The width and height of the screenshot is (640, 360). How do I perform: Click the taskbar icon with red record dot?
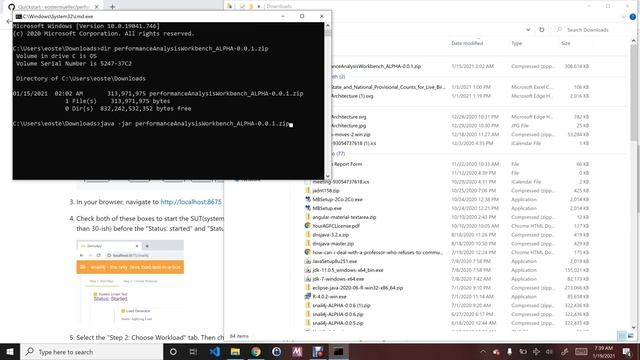pos(318,351)
